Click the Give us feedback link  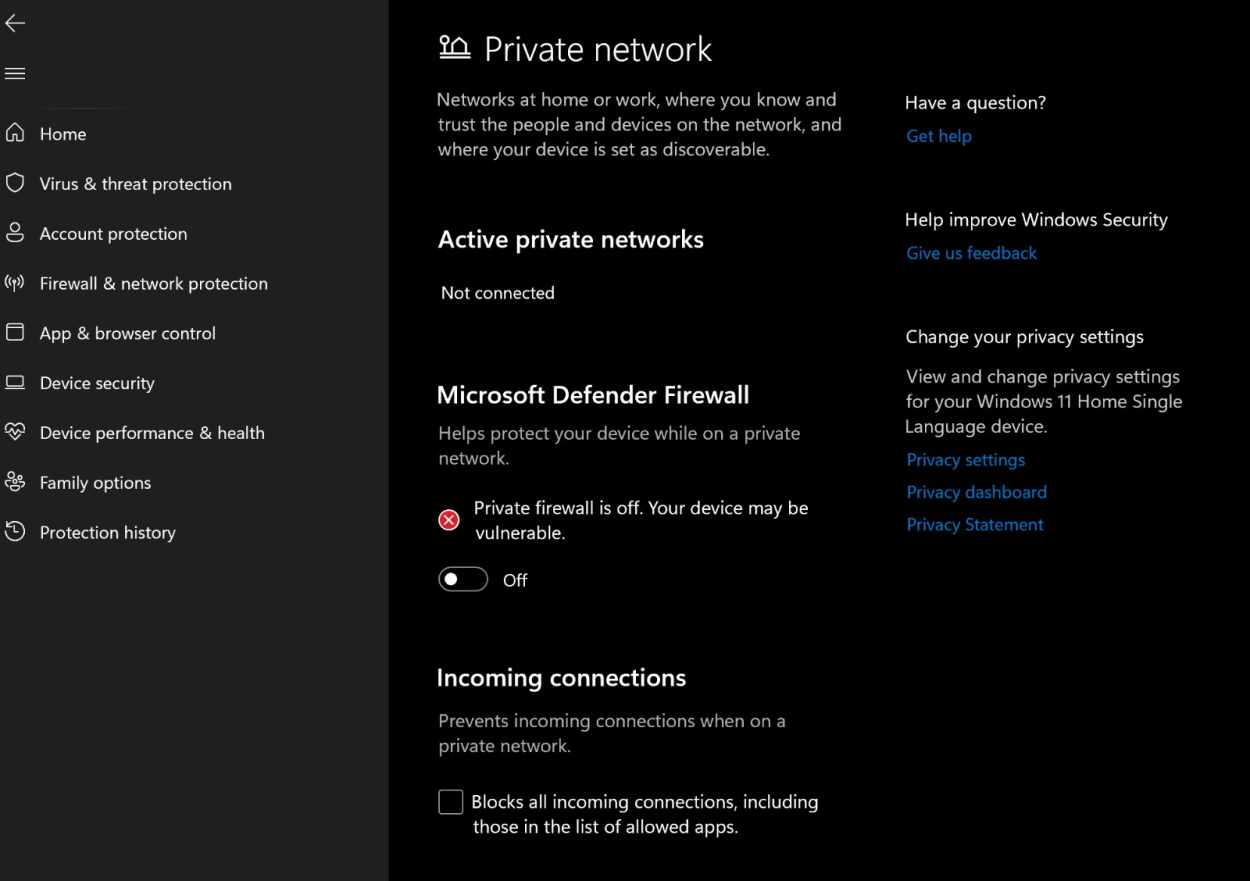971,253
